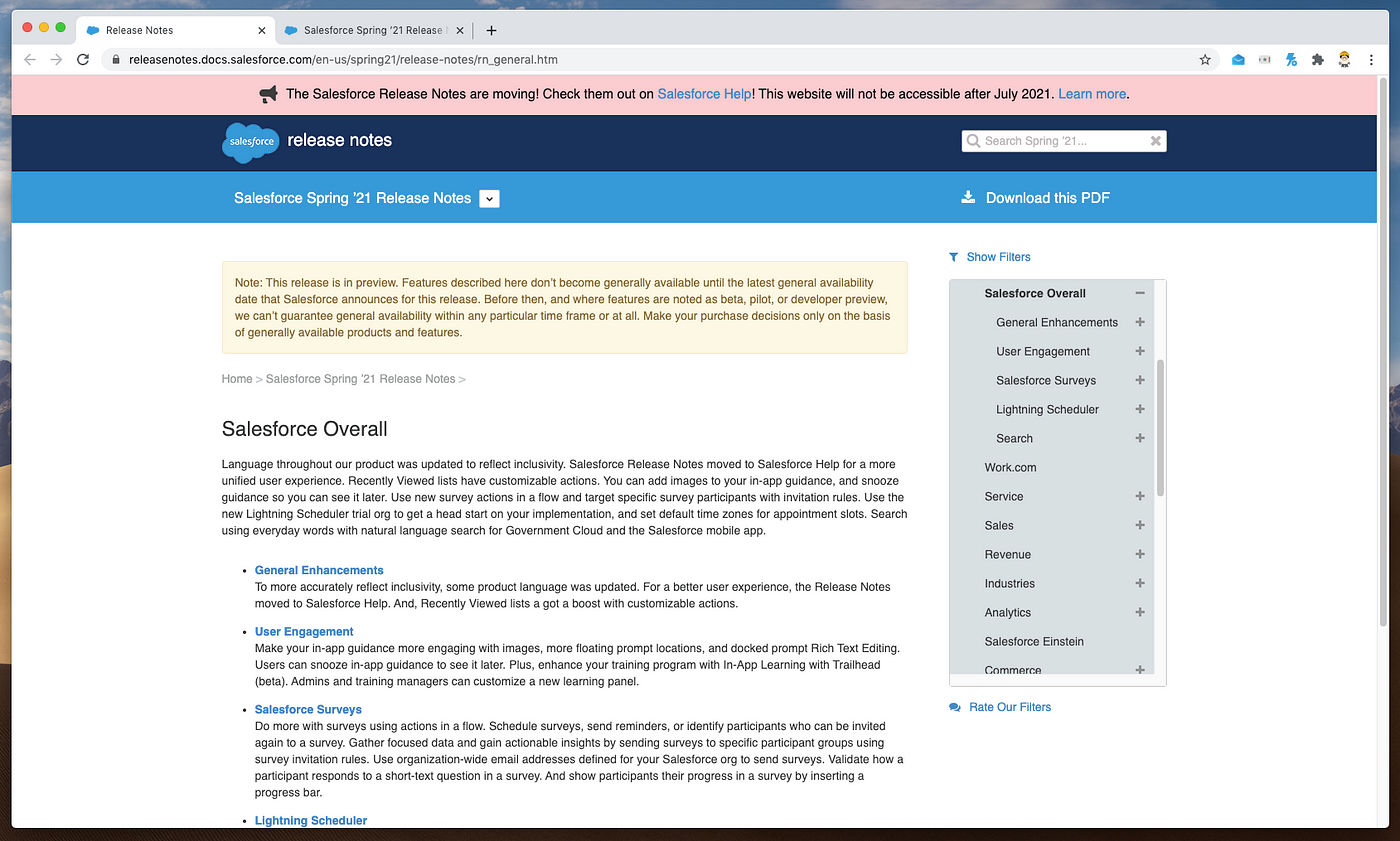The height and width of the screenshot is (841, 1400).
Task: Select Work.com in the sidebar
Action: [x=1010, y=467]
